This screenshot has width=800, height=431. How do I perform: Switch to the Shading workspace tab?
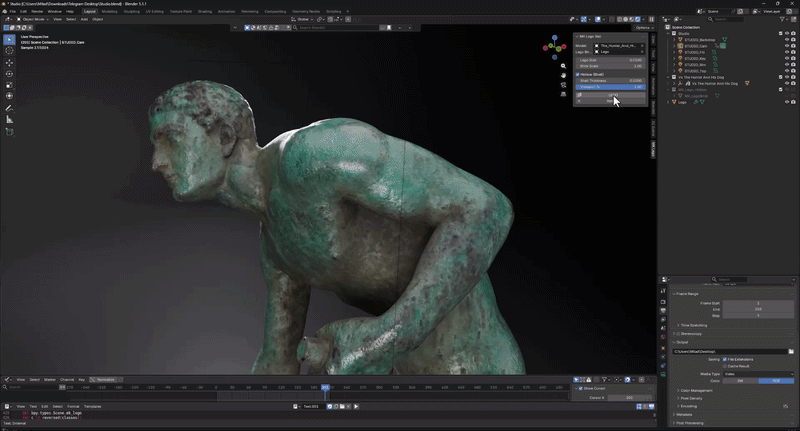(x=205, y=11)
